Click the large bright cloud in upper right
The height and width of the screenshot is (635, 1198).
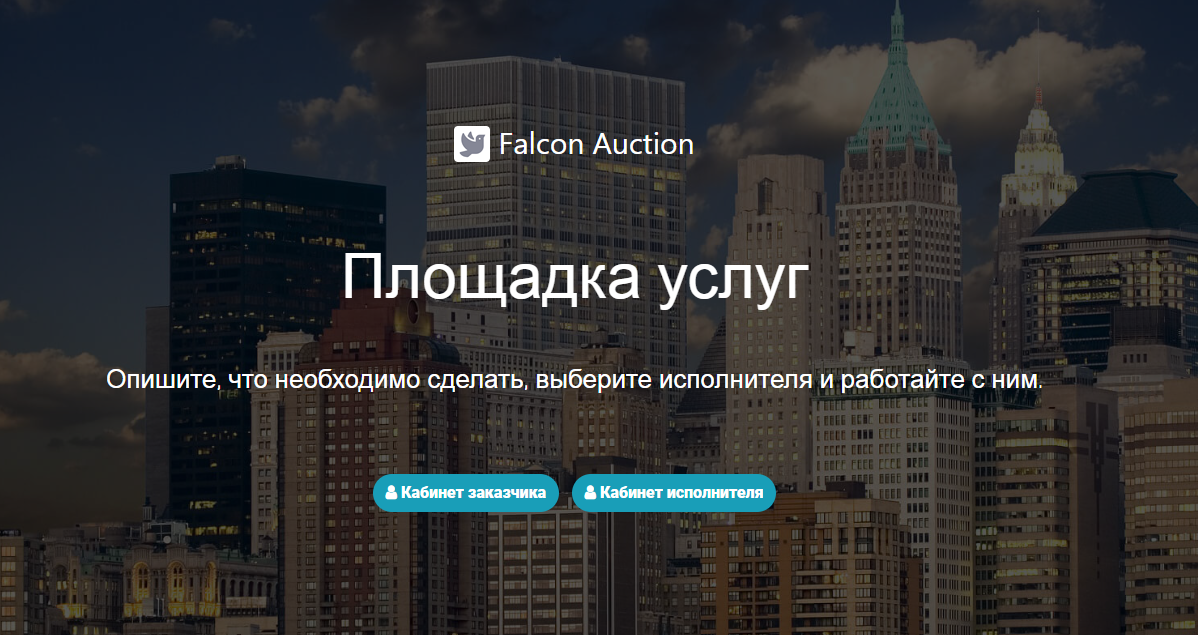point(947,84)
